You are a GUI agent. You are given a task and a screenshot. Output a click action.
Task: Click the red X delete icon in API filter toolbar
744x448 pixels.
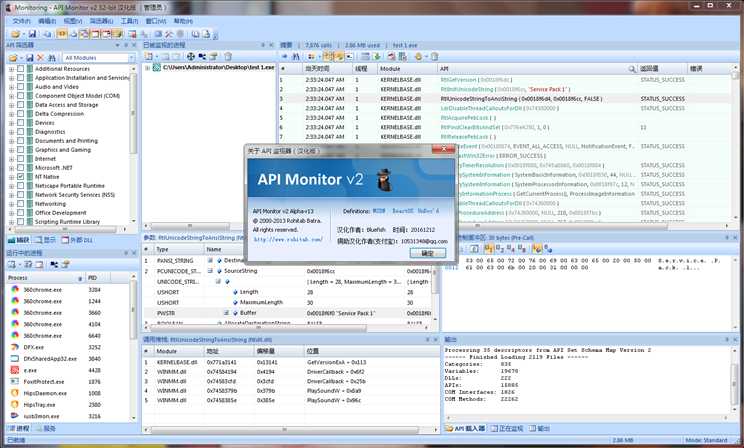coord(41,57)
